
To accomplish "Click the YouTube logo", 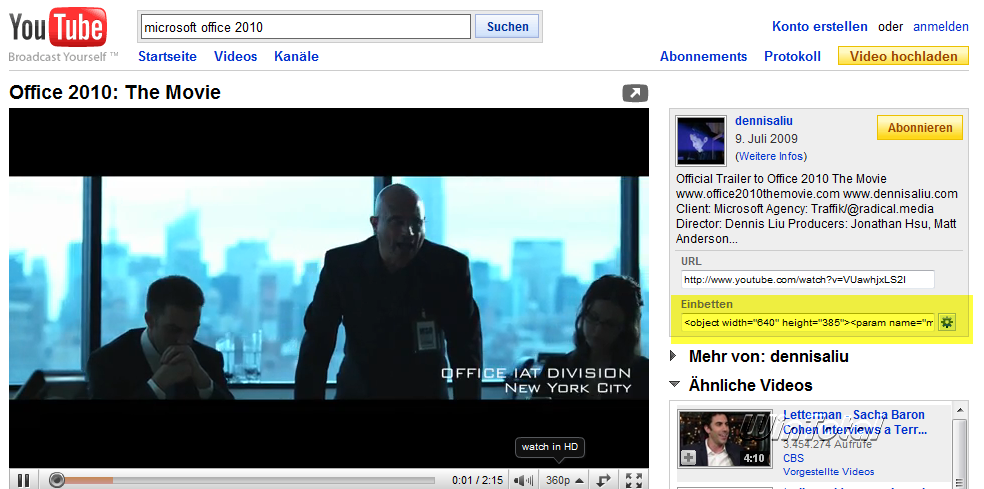I will (x=58, y=28).
